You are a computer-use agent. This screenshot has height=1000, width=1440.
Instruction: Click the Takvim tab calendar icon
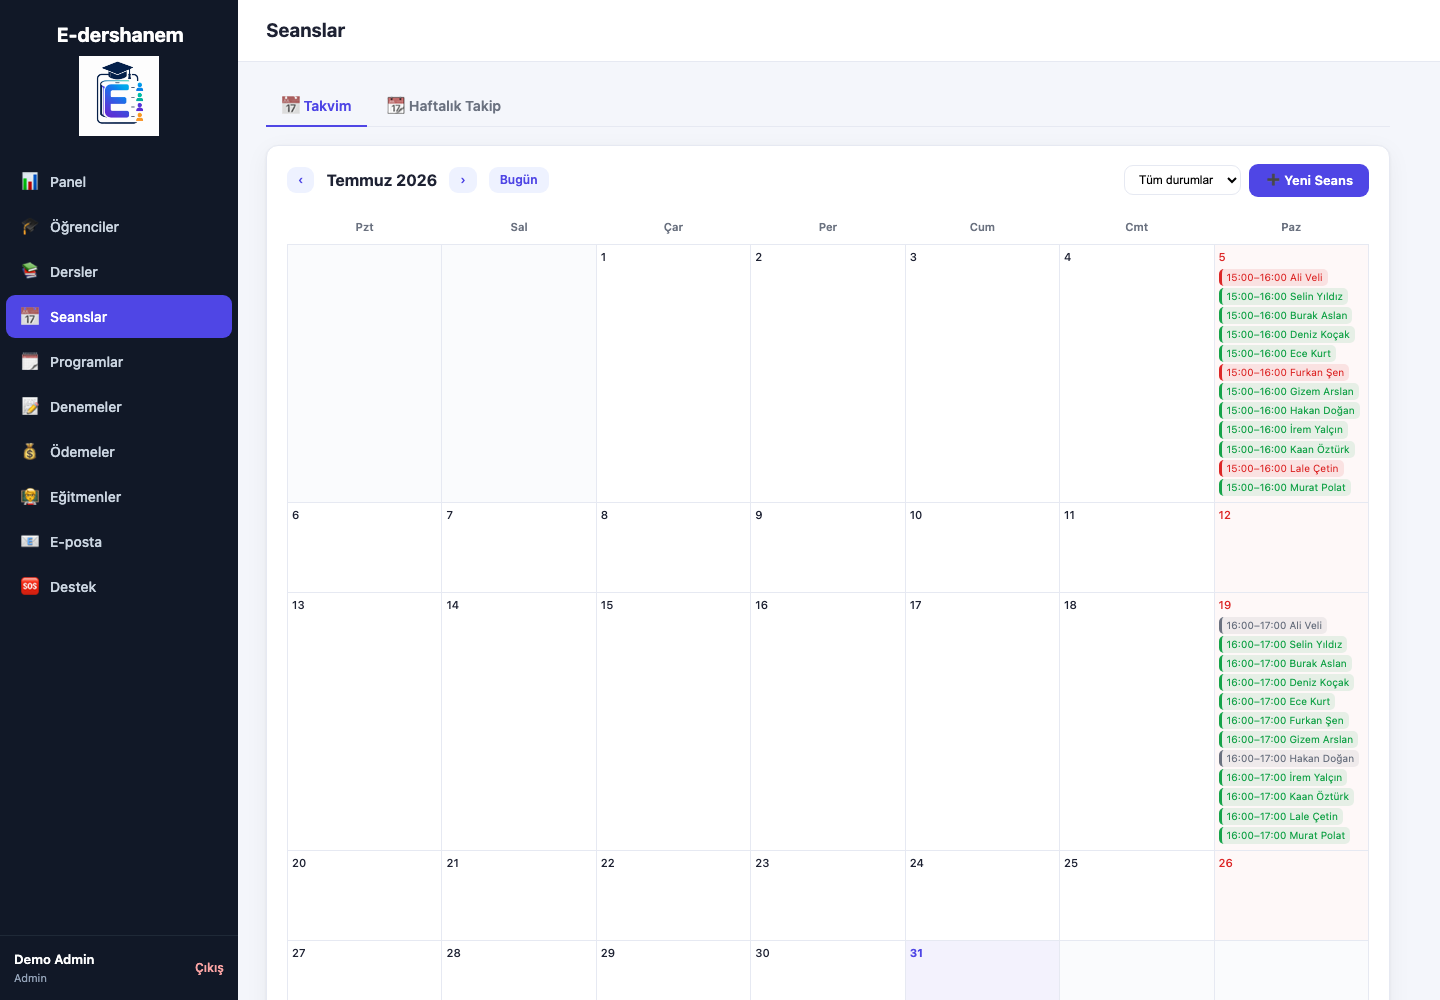[291, 105]
